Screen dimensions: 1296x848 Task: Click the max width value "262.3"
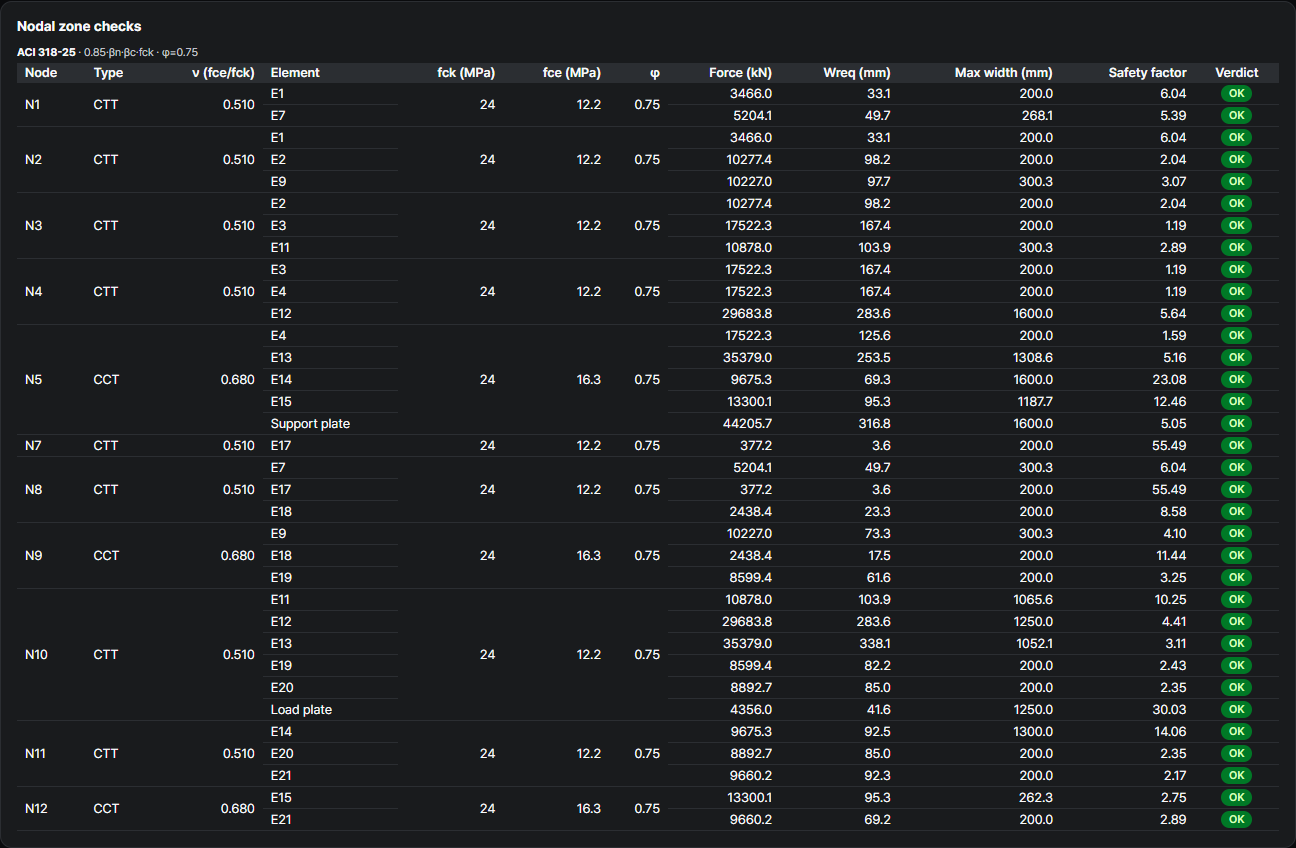[x=1036, y=798]
